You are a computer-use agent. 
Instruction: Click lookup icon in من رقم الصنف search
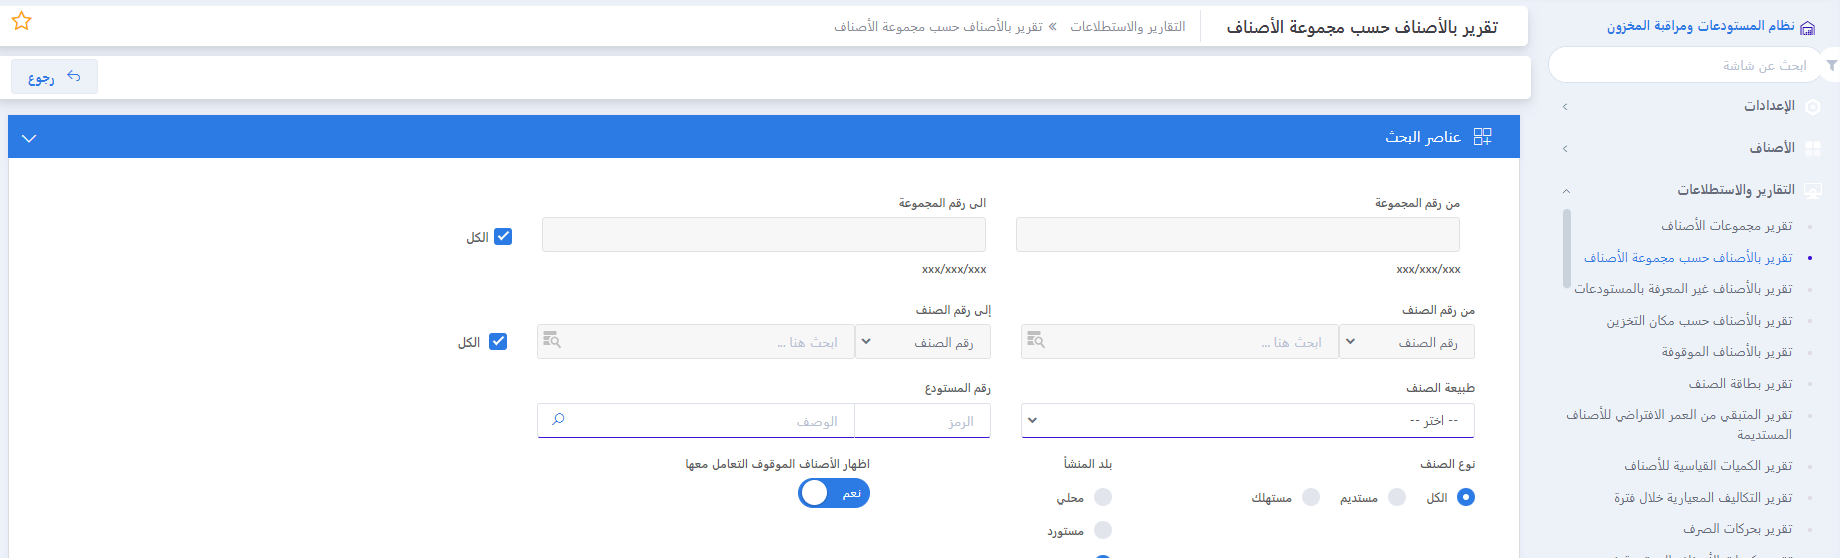coord(1036,341)
